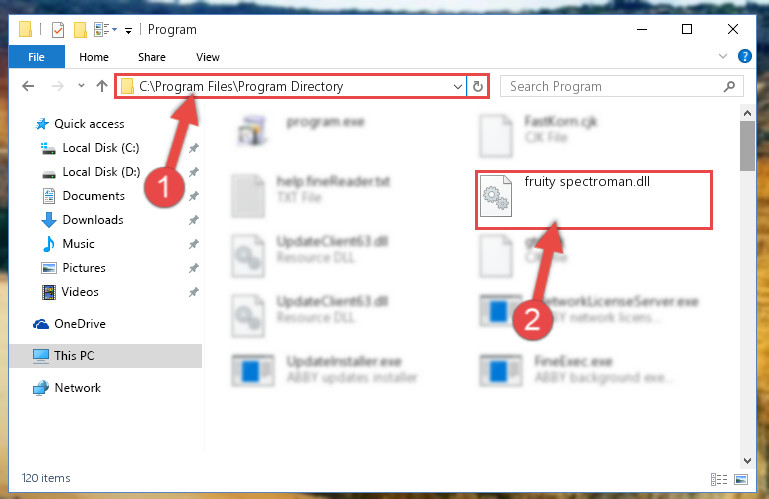Image resolution: width=769 pixels, height=499 pixels.
Task: Open the File menu
Action: tap(36, 57)
